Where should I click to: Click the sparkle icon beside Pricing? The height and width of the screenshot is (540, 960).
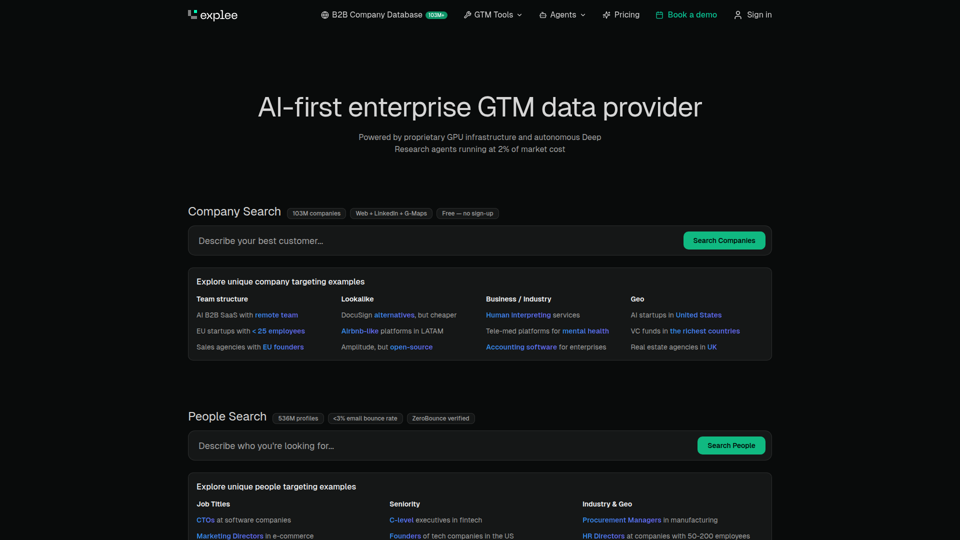tap(606, 15)
